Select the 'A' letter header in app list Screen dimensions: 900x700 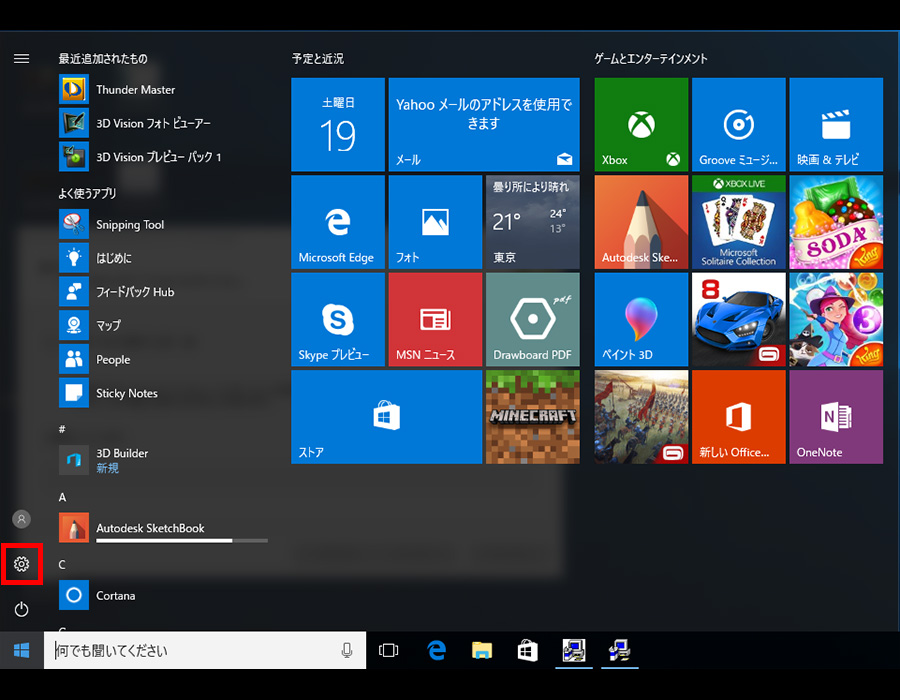click(x=62, y=497)
